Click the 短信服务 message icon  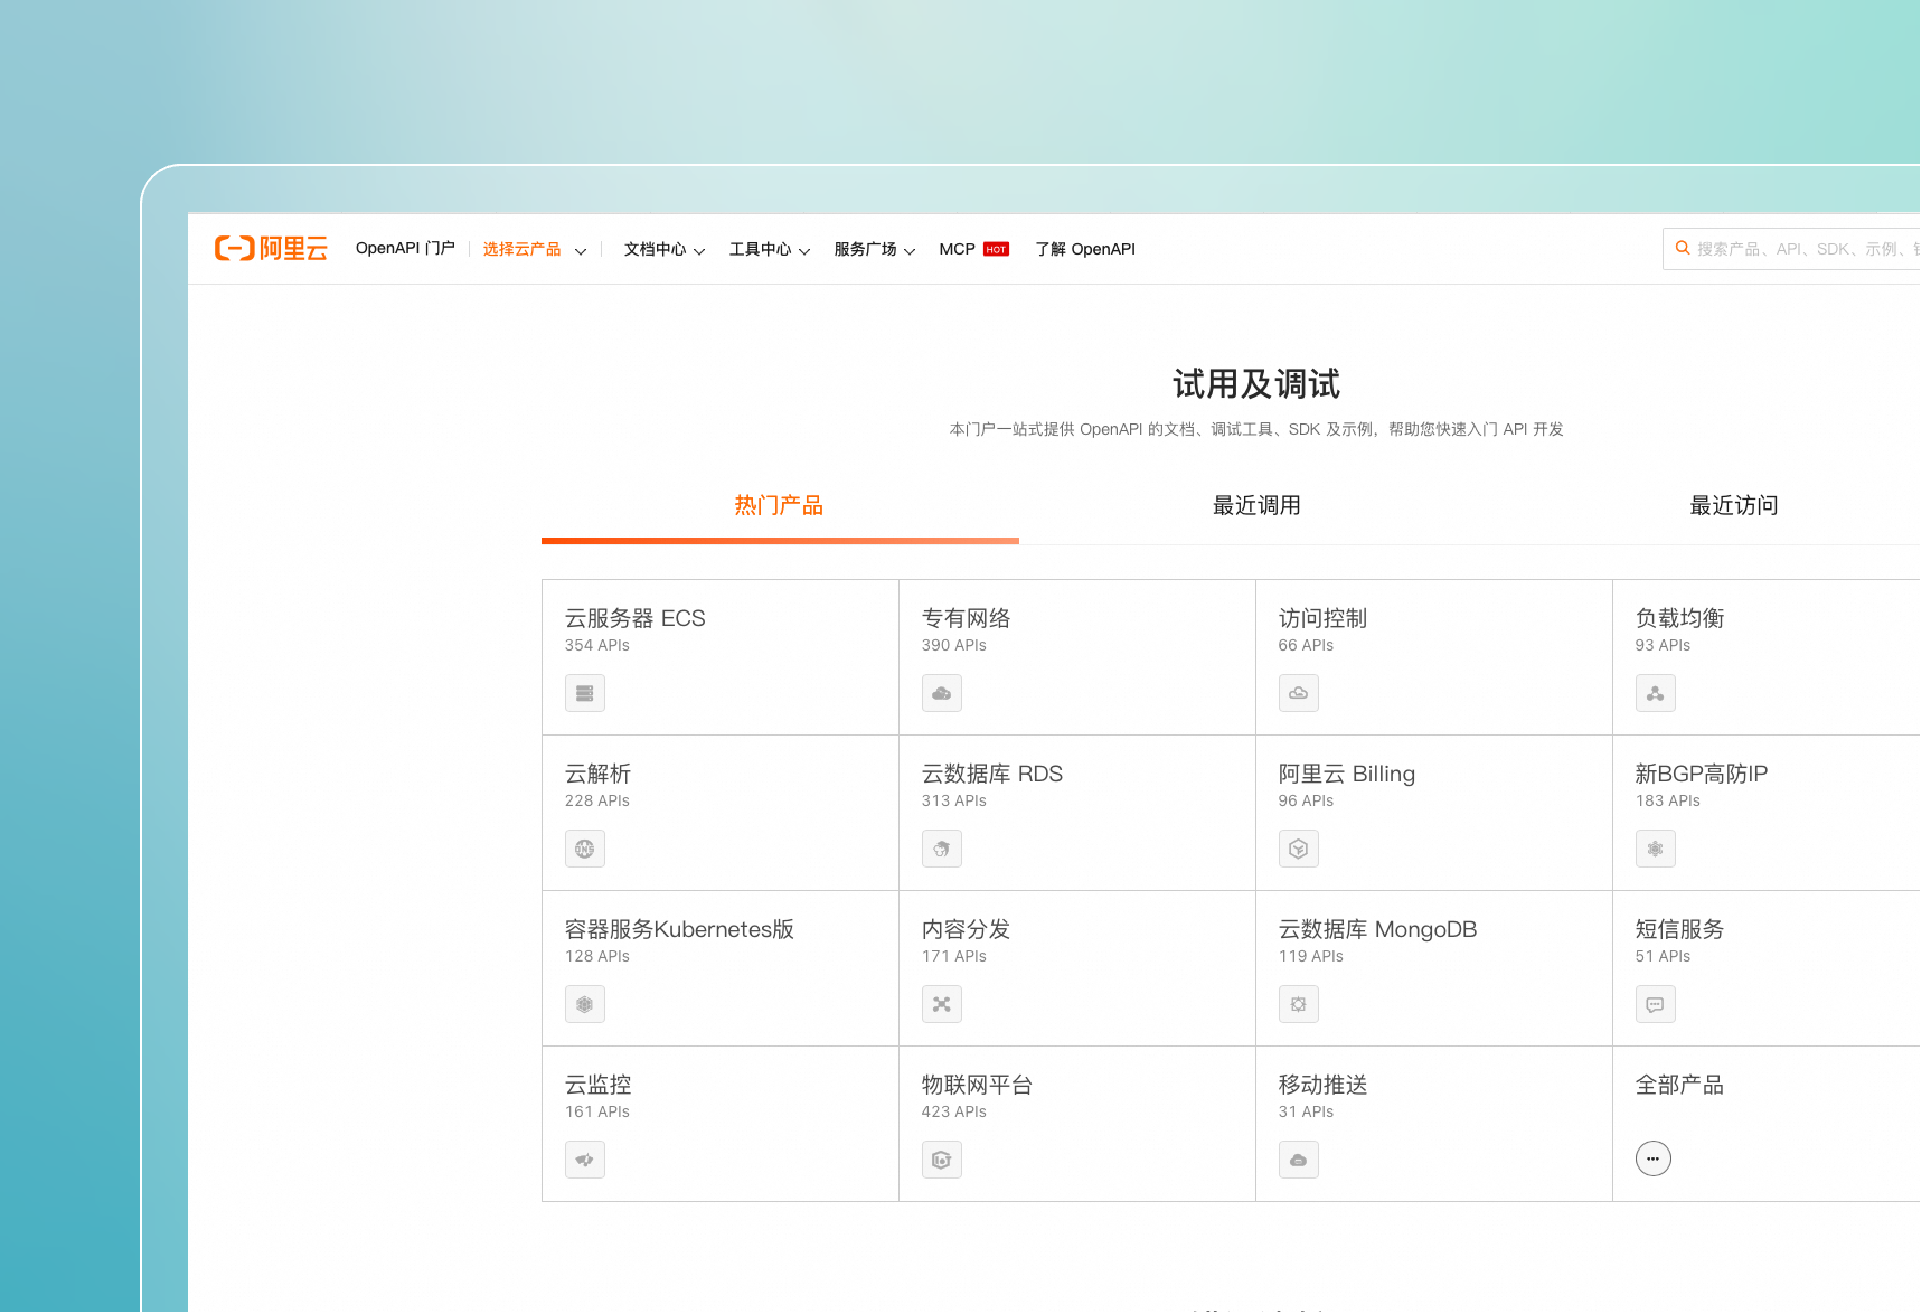tap(1655, 1004)
